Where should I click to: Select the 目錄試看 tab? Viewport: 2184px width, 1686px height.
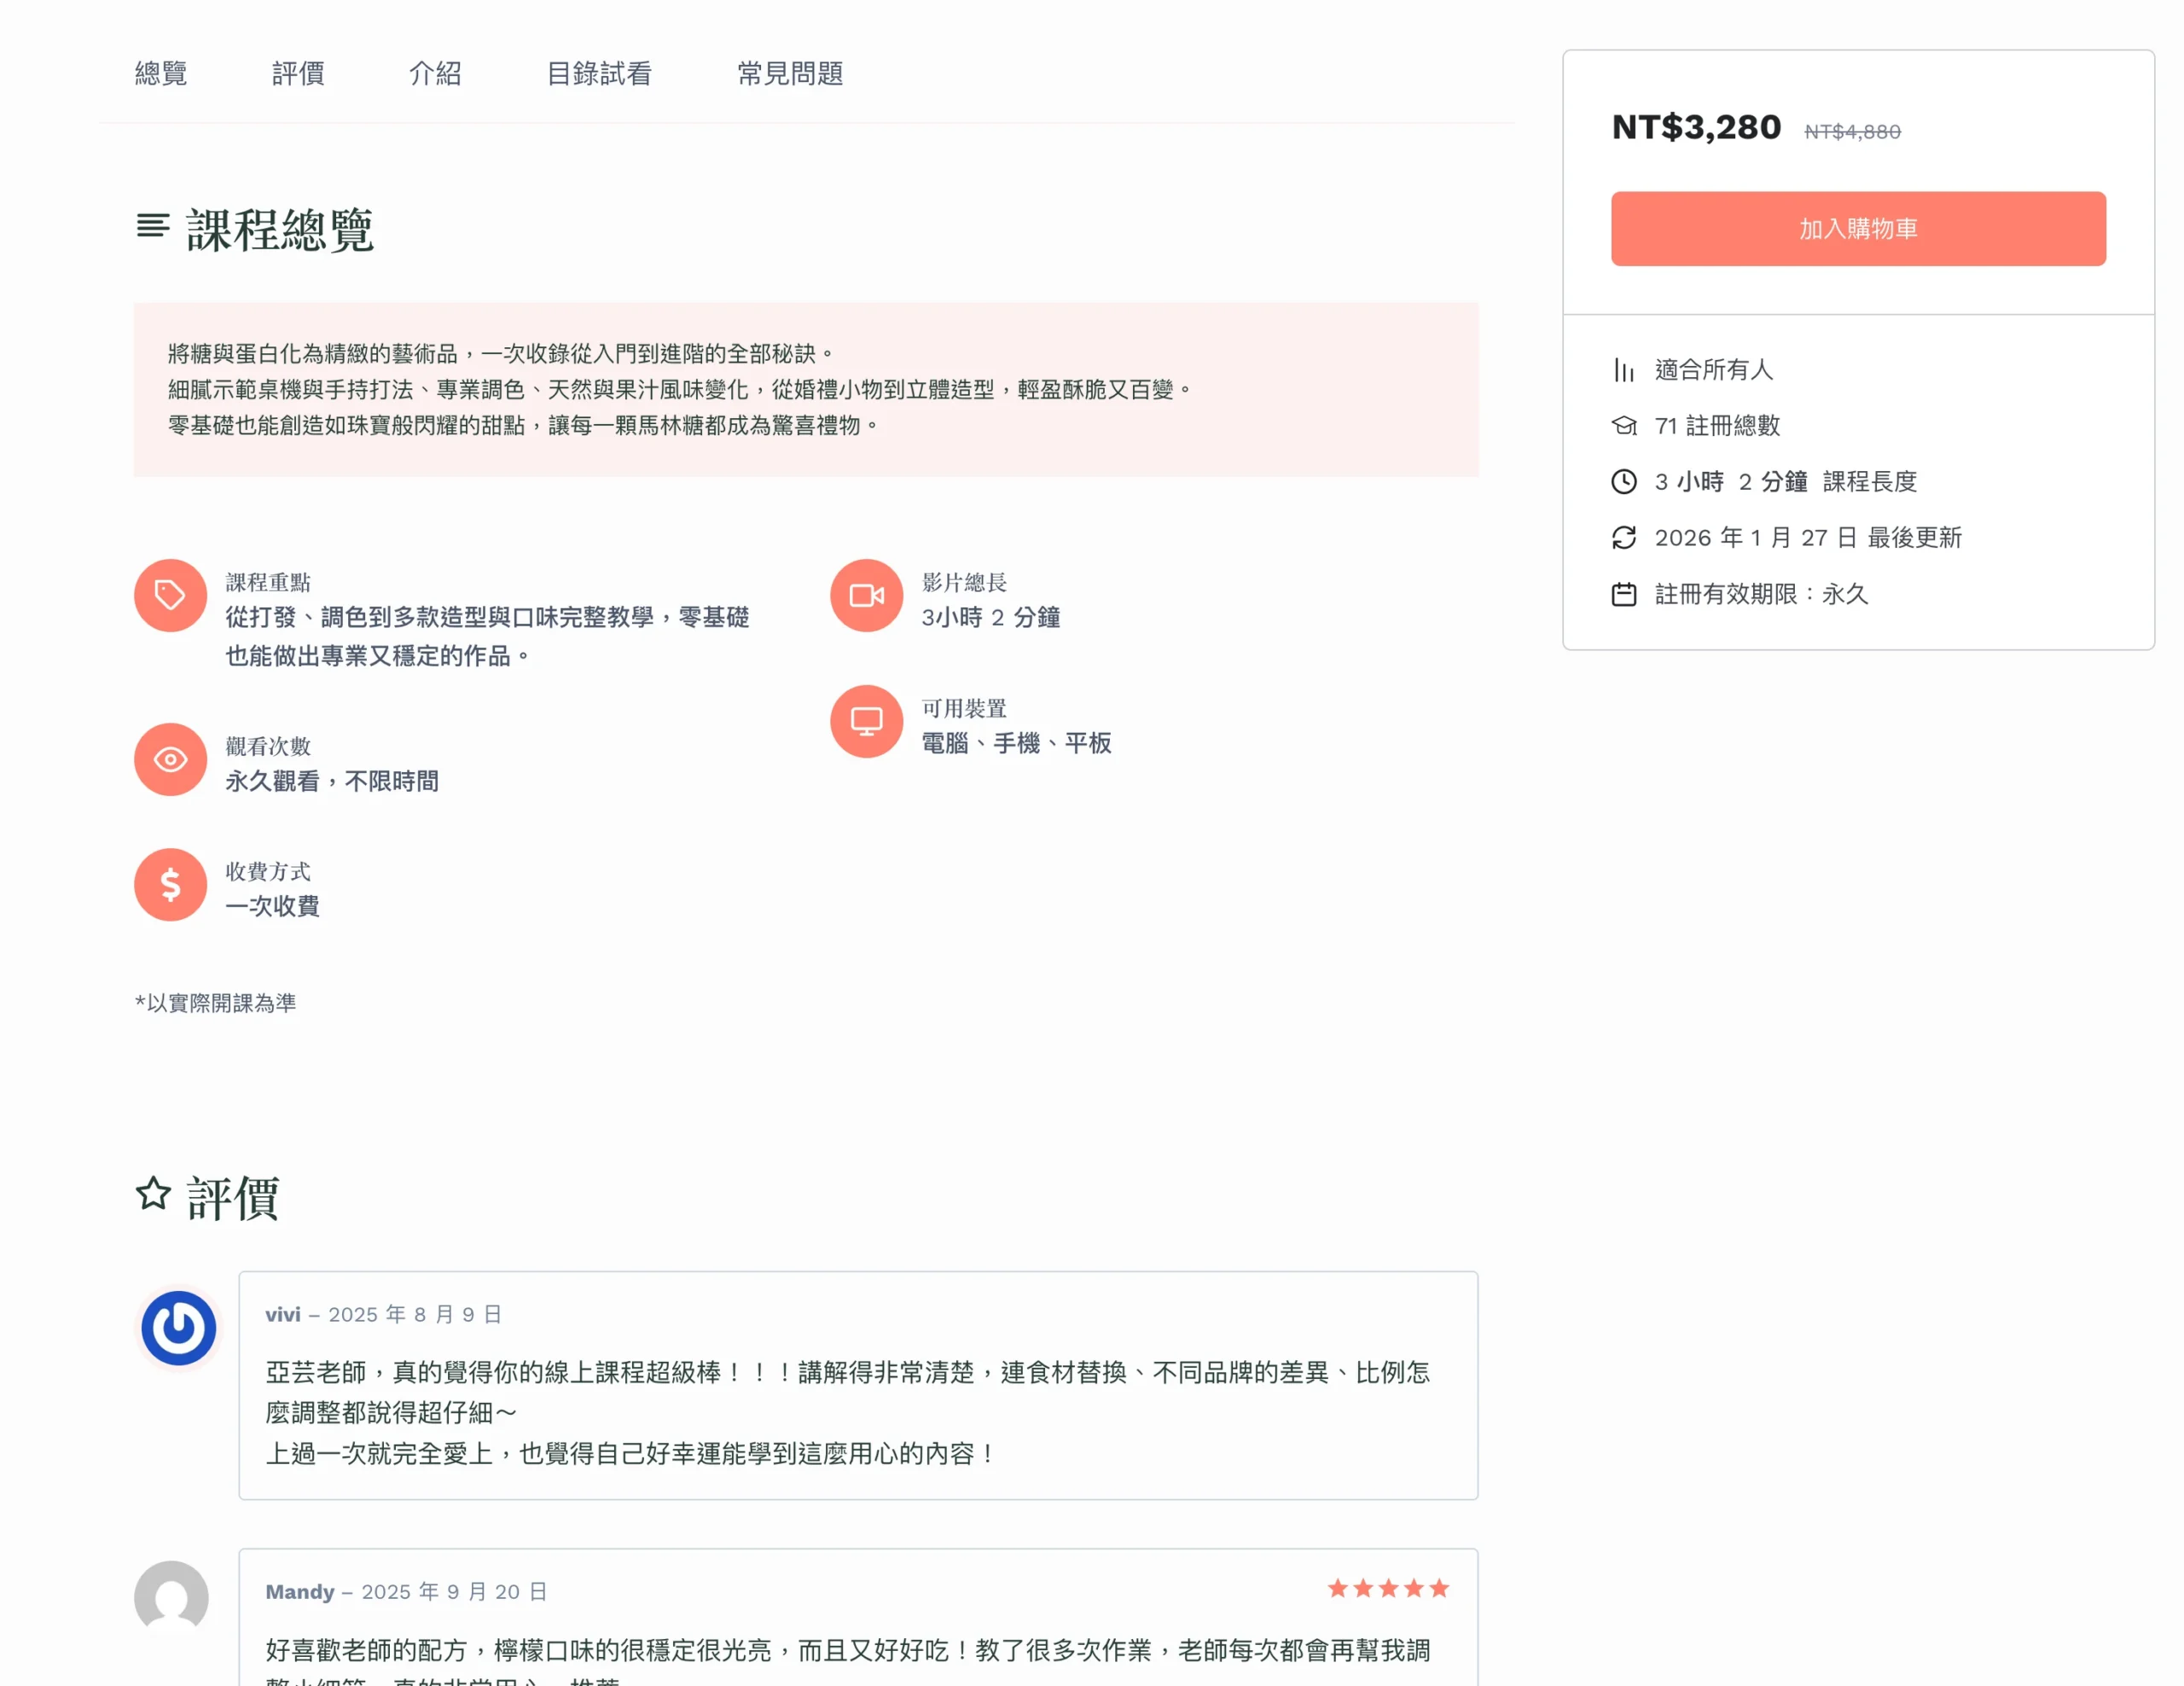(x=599, y=73)
